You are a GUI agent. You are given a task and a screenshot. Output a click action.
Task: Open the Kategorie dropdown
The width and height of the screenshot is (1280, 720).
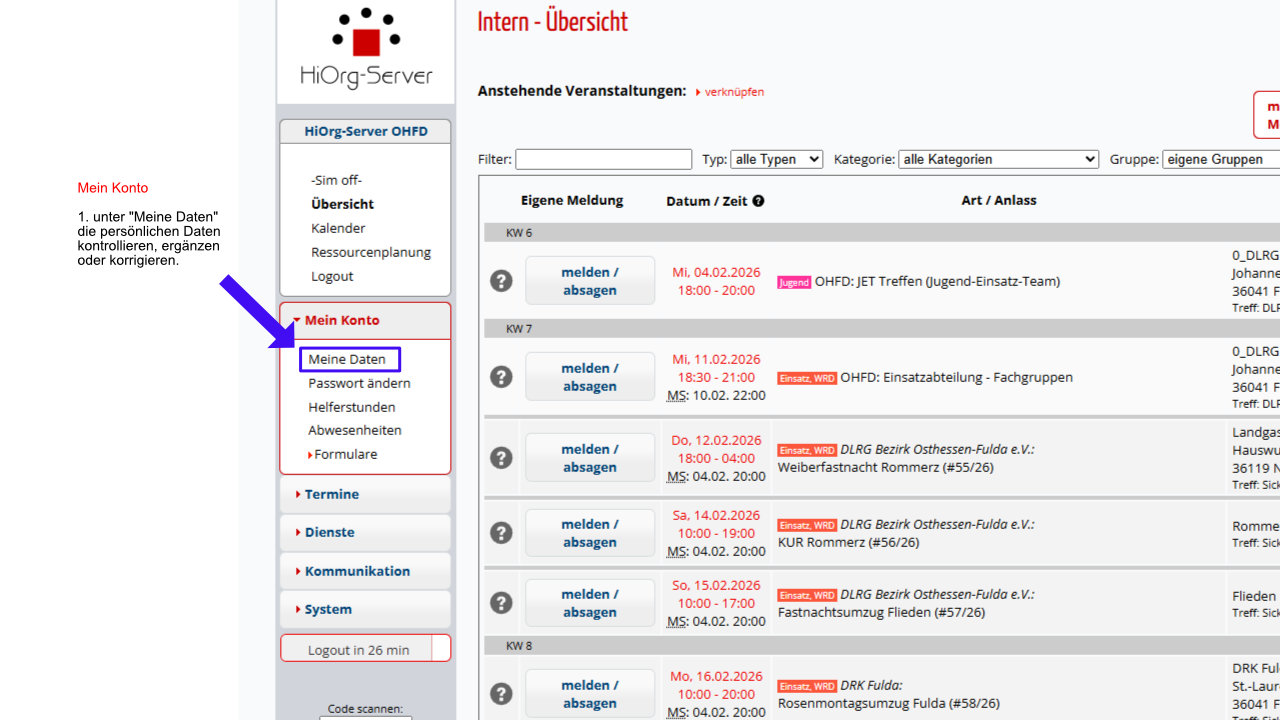(x=998, y=159)
